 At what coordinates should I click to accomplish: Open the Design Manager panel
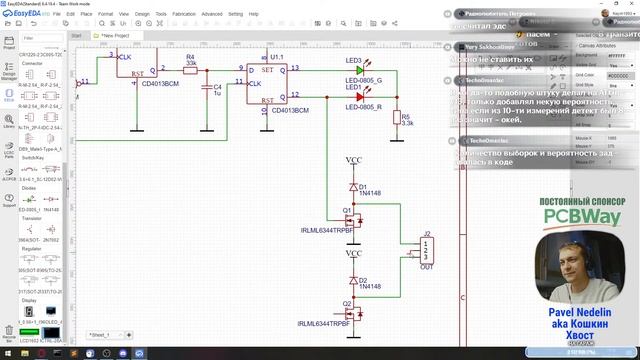point(9,71)
